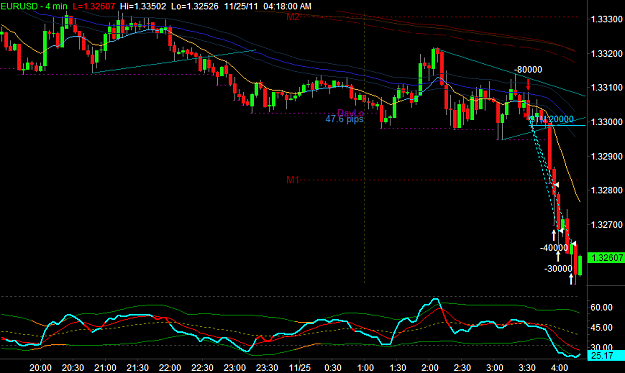Image resolution: width=625 pixels, height=373 pixels.
Task: Click the white up arrow beside -30000
Action: [571, 279]
